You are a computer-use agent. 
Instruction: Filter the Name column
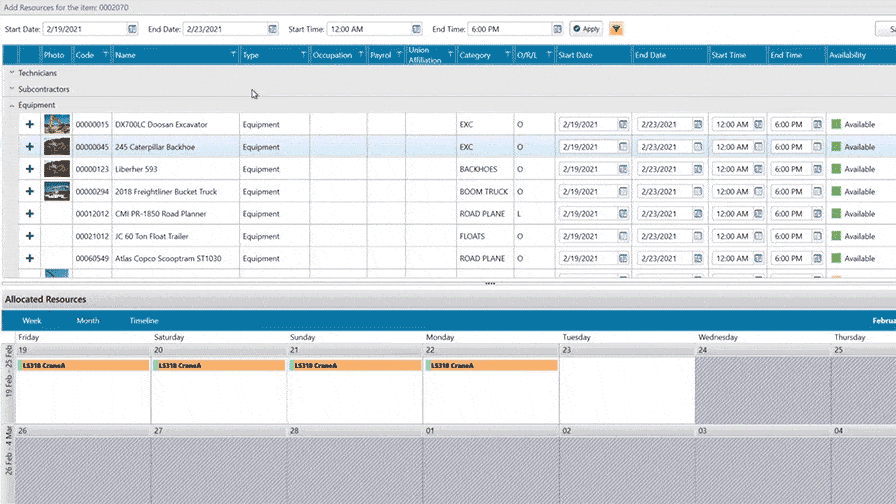point(233,54)
